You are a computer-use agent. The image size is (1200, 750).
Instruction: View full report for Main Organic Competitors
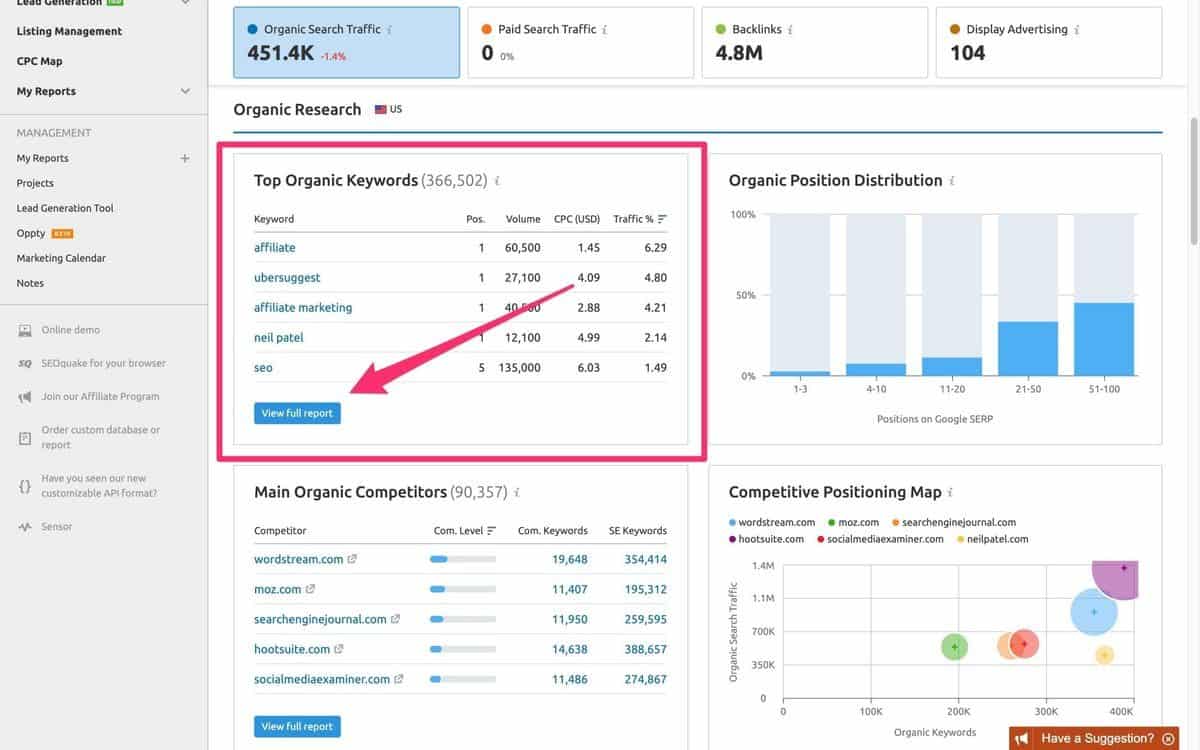(x=297, y=726)
